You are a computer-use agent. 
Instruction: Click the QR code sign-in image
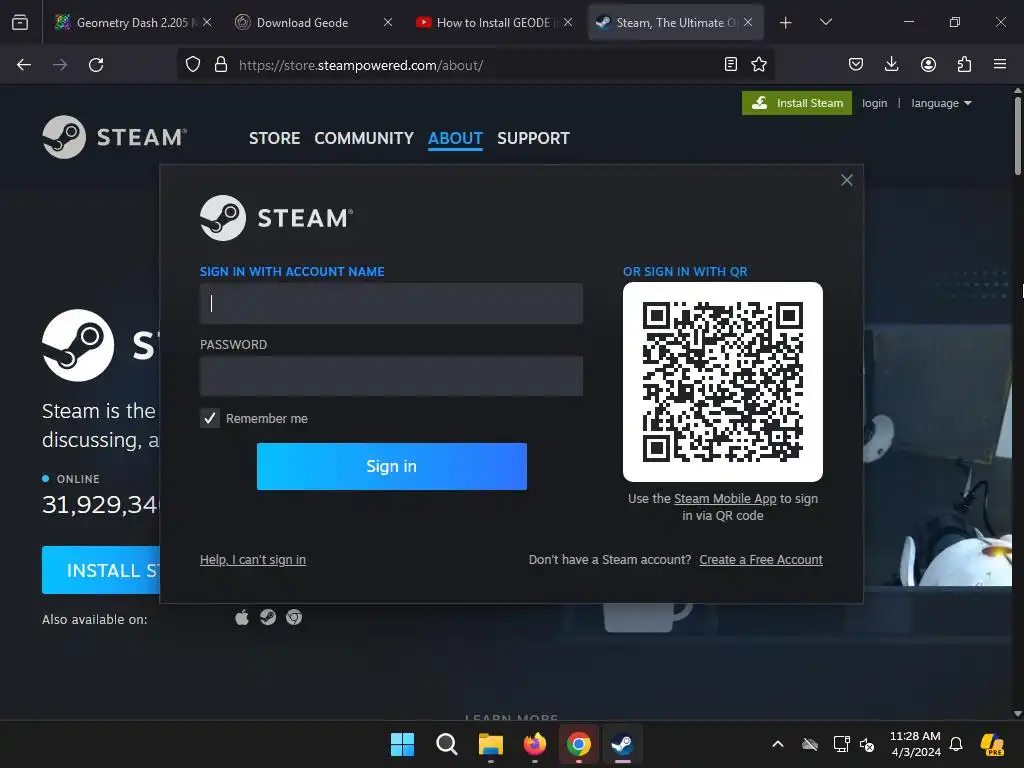723,382
